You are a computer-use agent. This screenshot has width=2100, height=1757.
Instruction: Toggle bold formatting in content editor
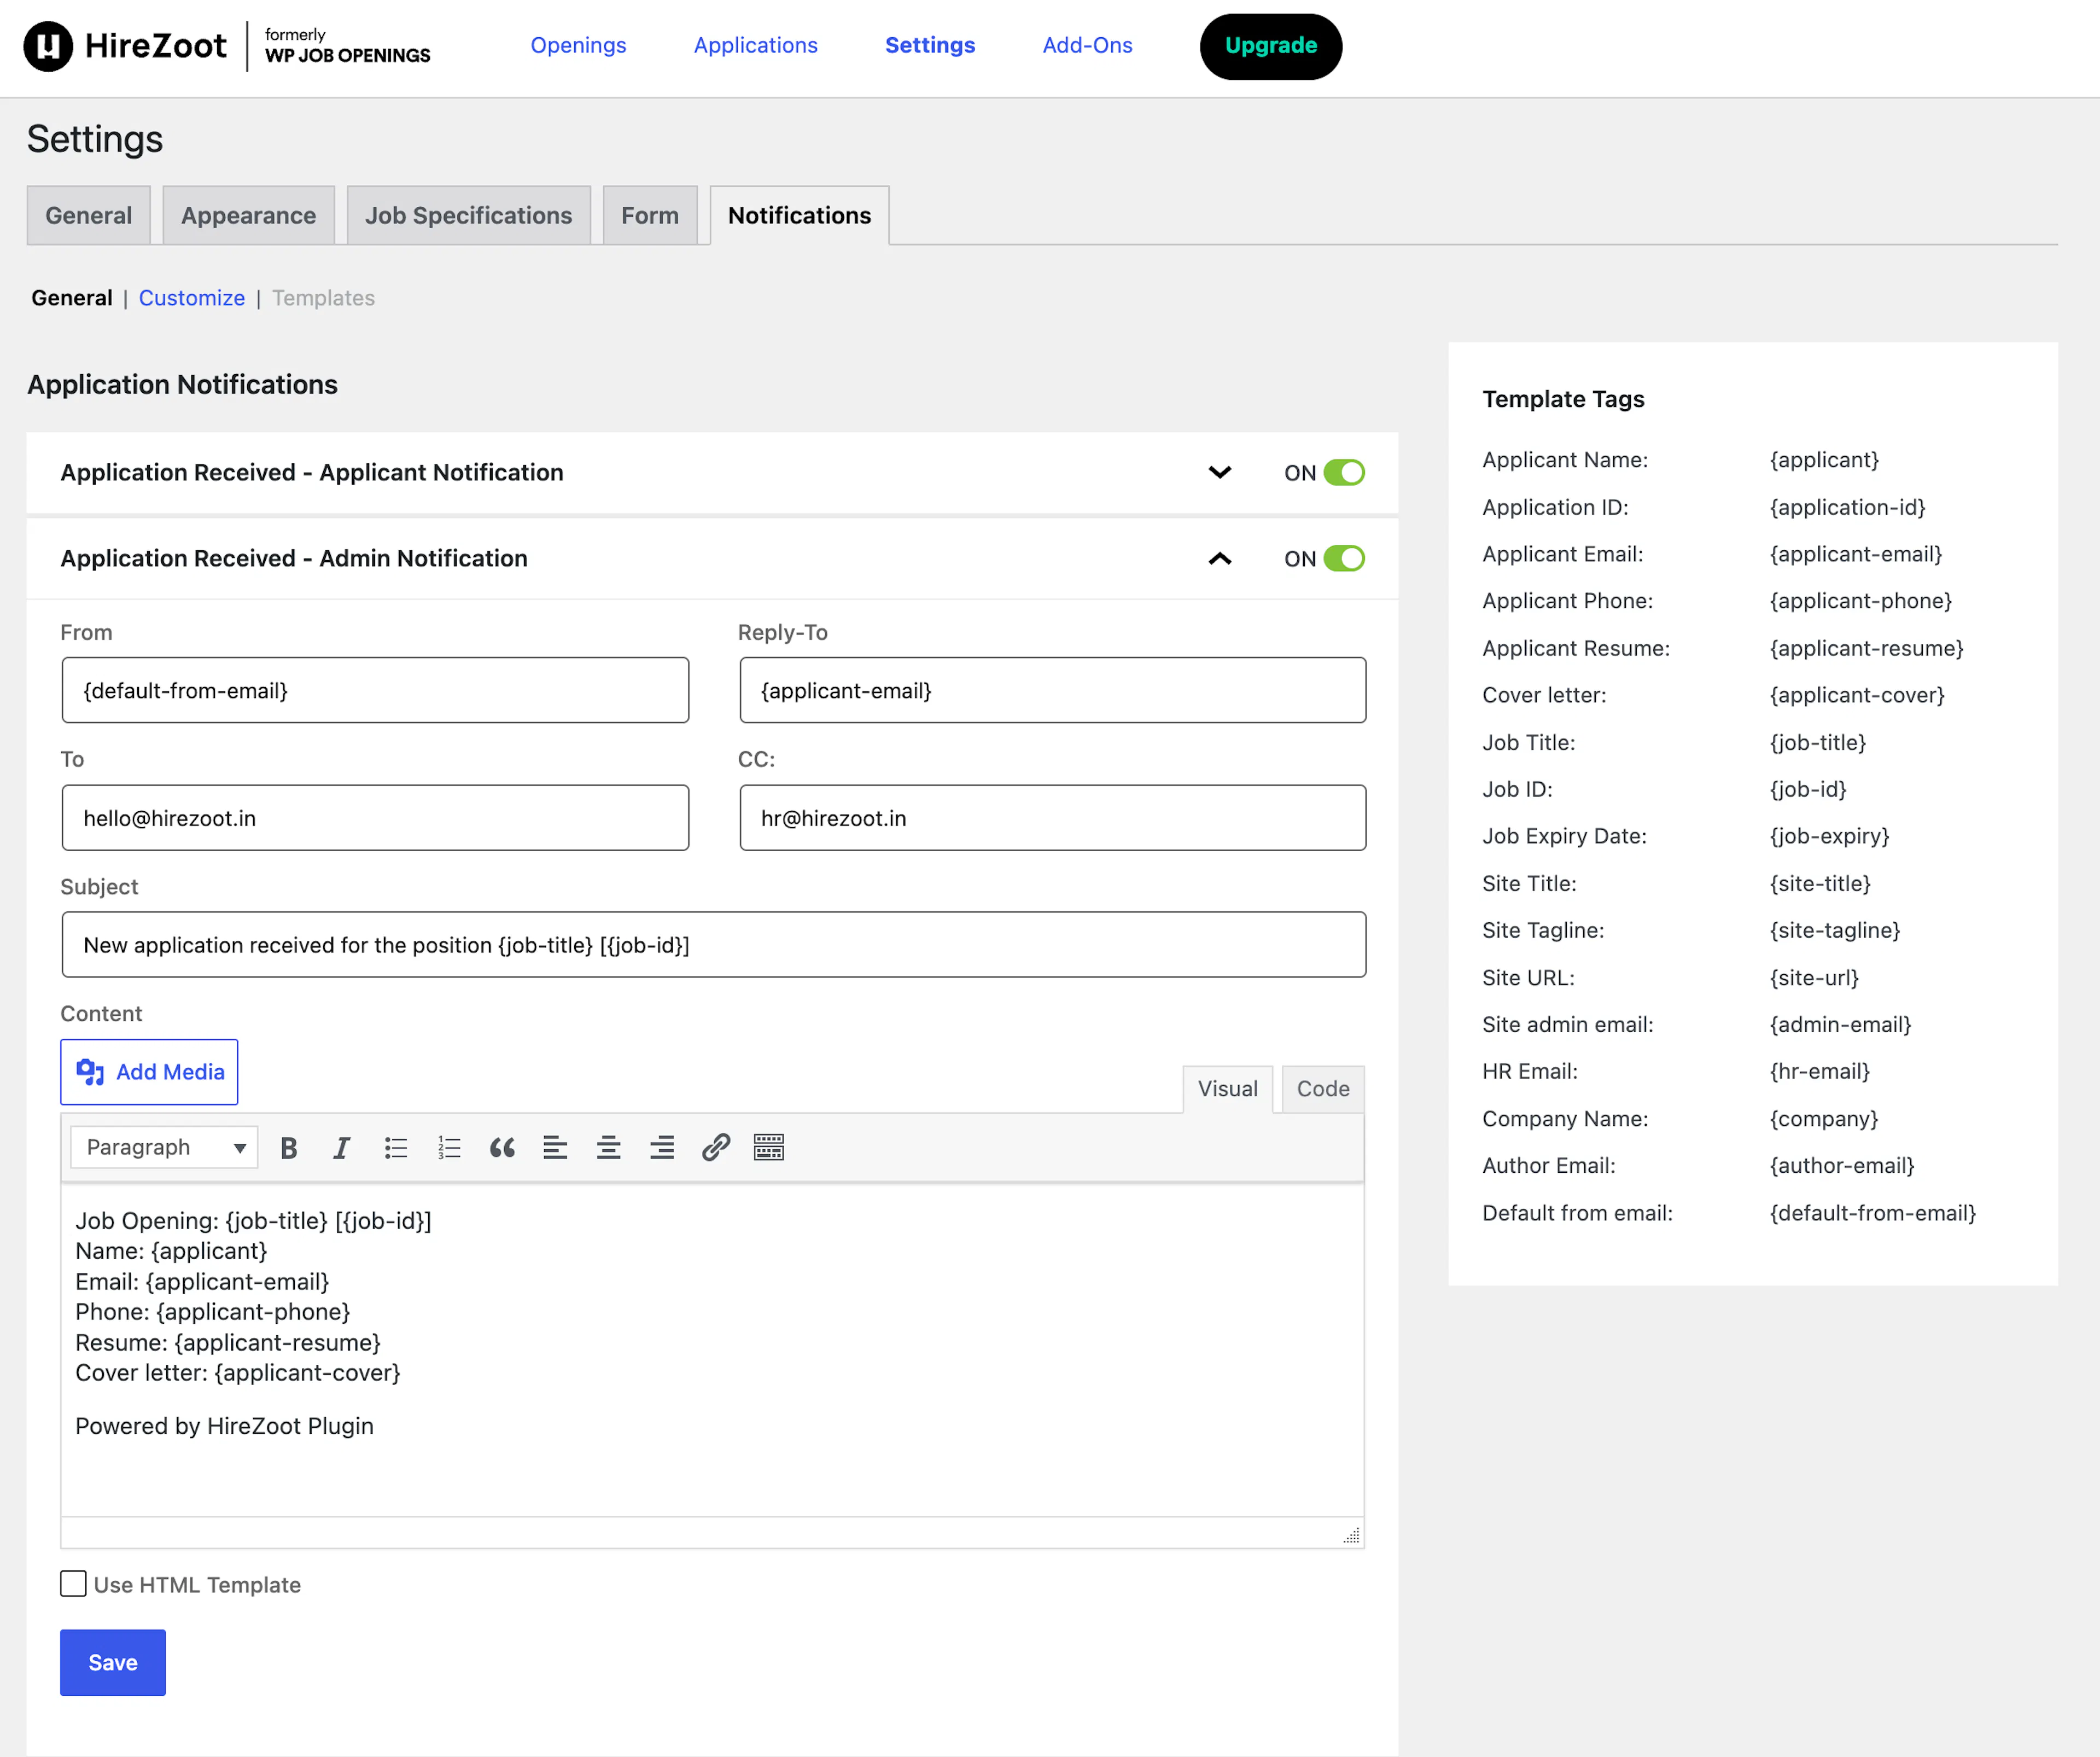289,1147
